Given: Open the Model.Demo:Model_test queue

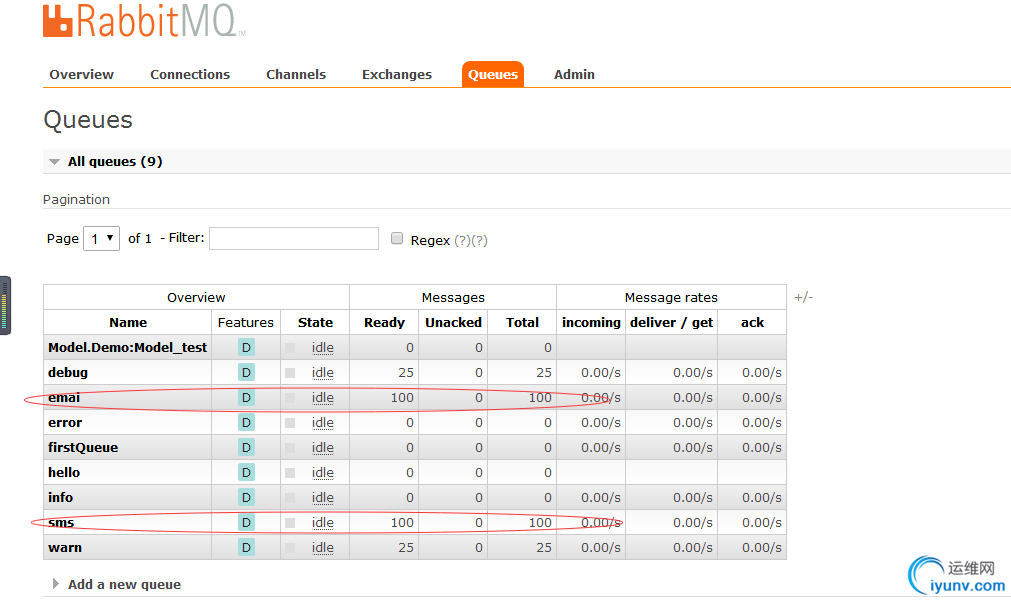Looking at the screenshot, I should point(128,348).
